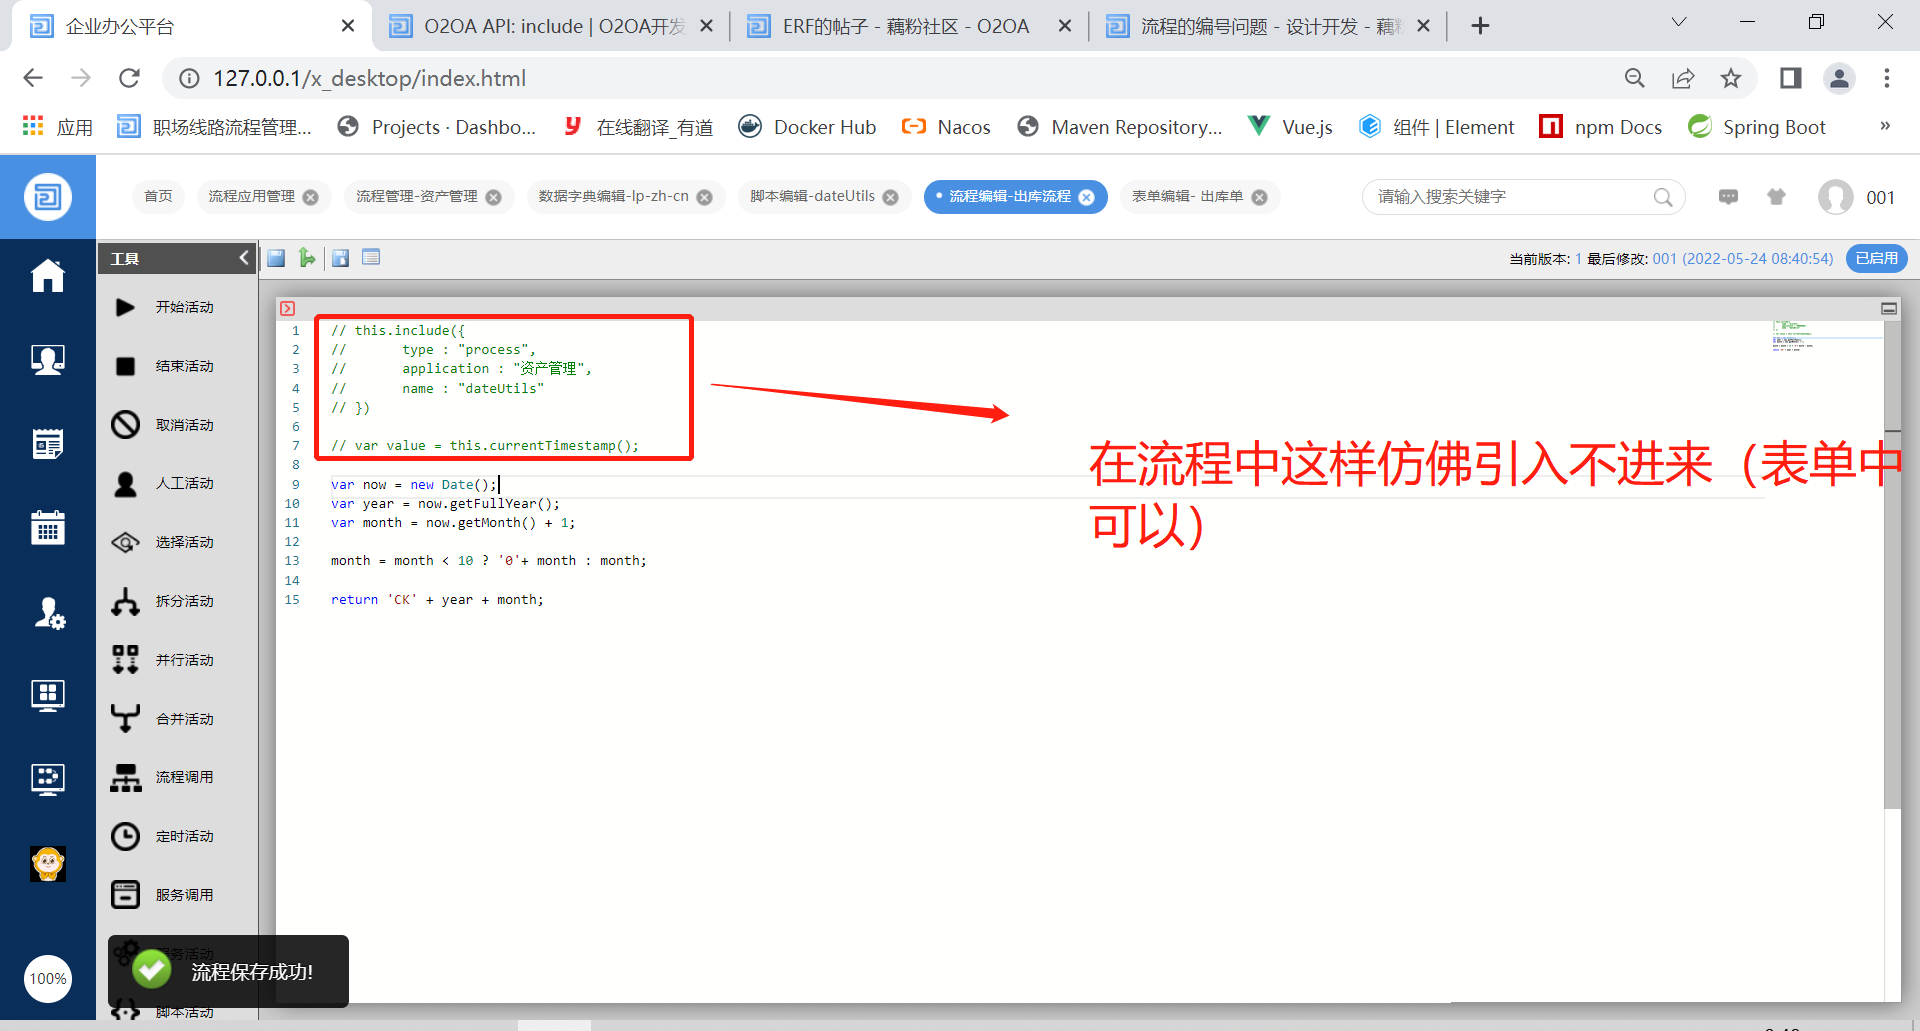Open the person-with-gear sidebar icon
This screenshot has width=1920, height=1031.
[48, 611]
